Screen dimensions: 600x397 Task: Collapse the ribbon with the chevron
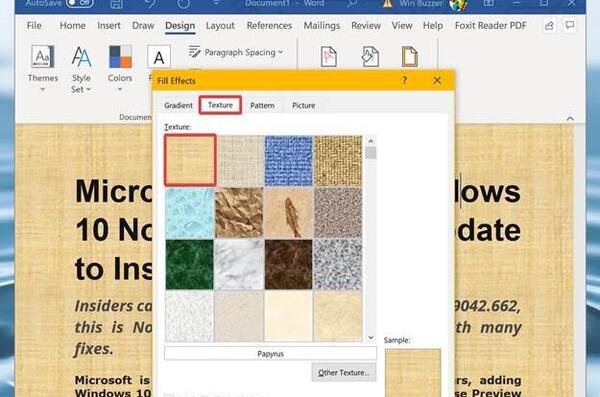click(x=570, y=119)
